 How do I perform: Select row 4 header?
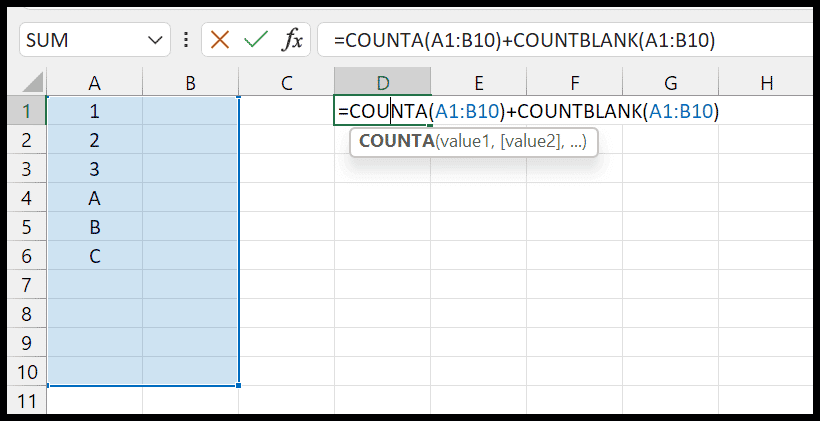pos(27,198)
